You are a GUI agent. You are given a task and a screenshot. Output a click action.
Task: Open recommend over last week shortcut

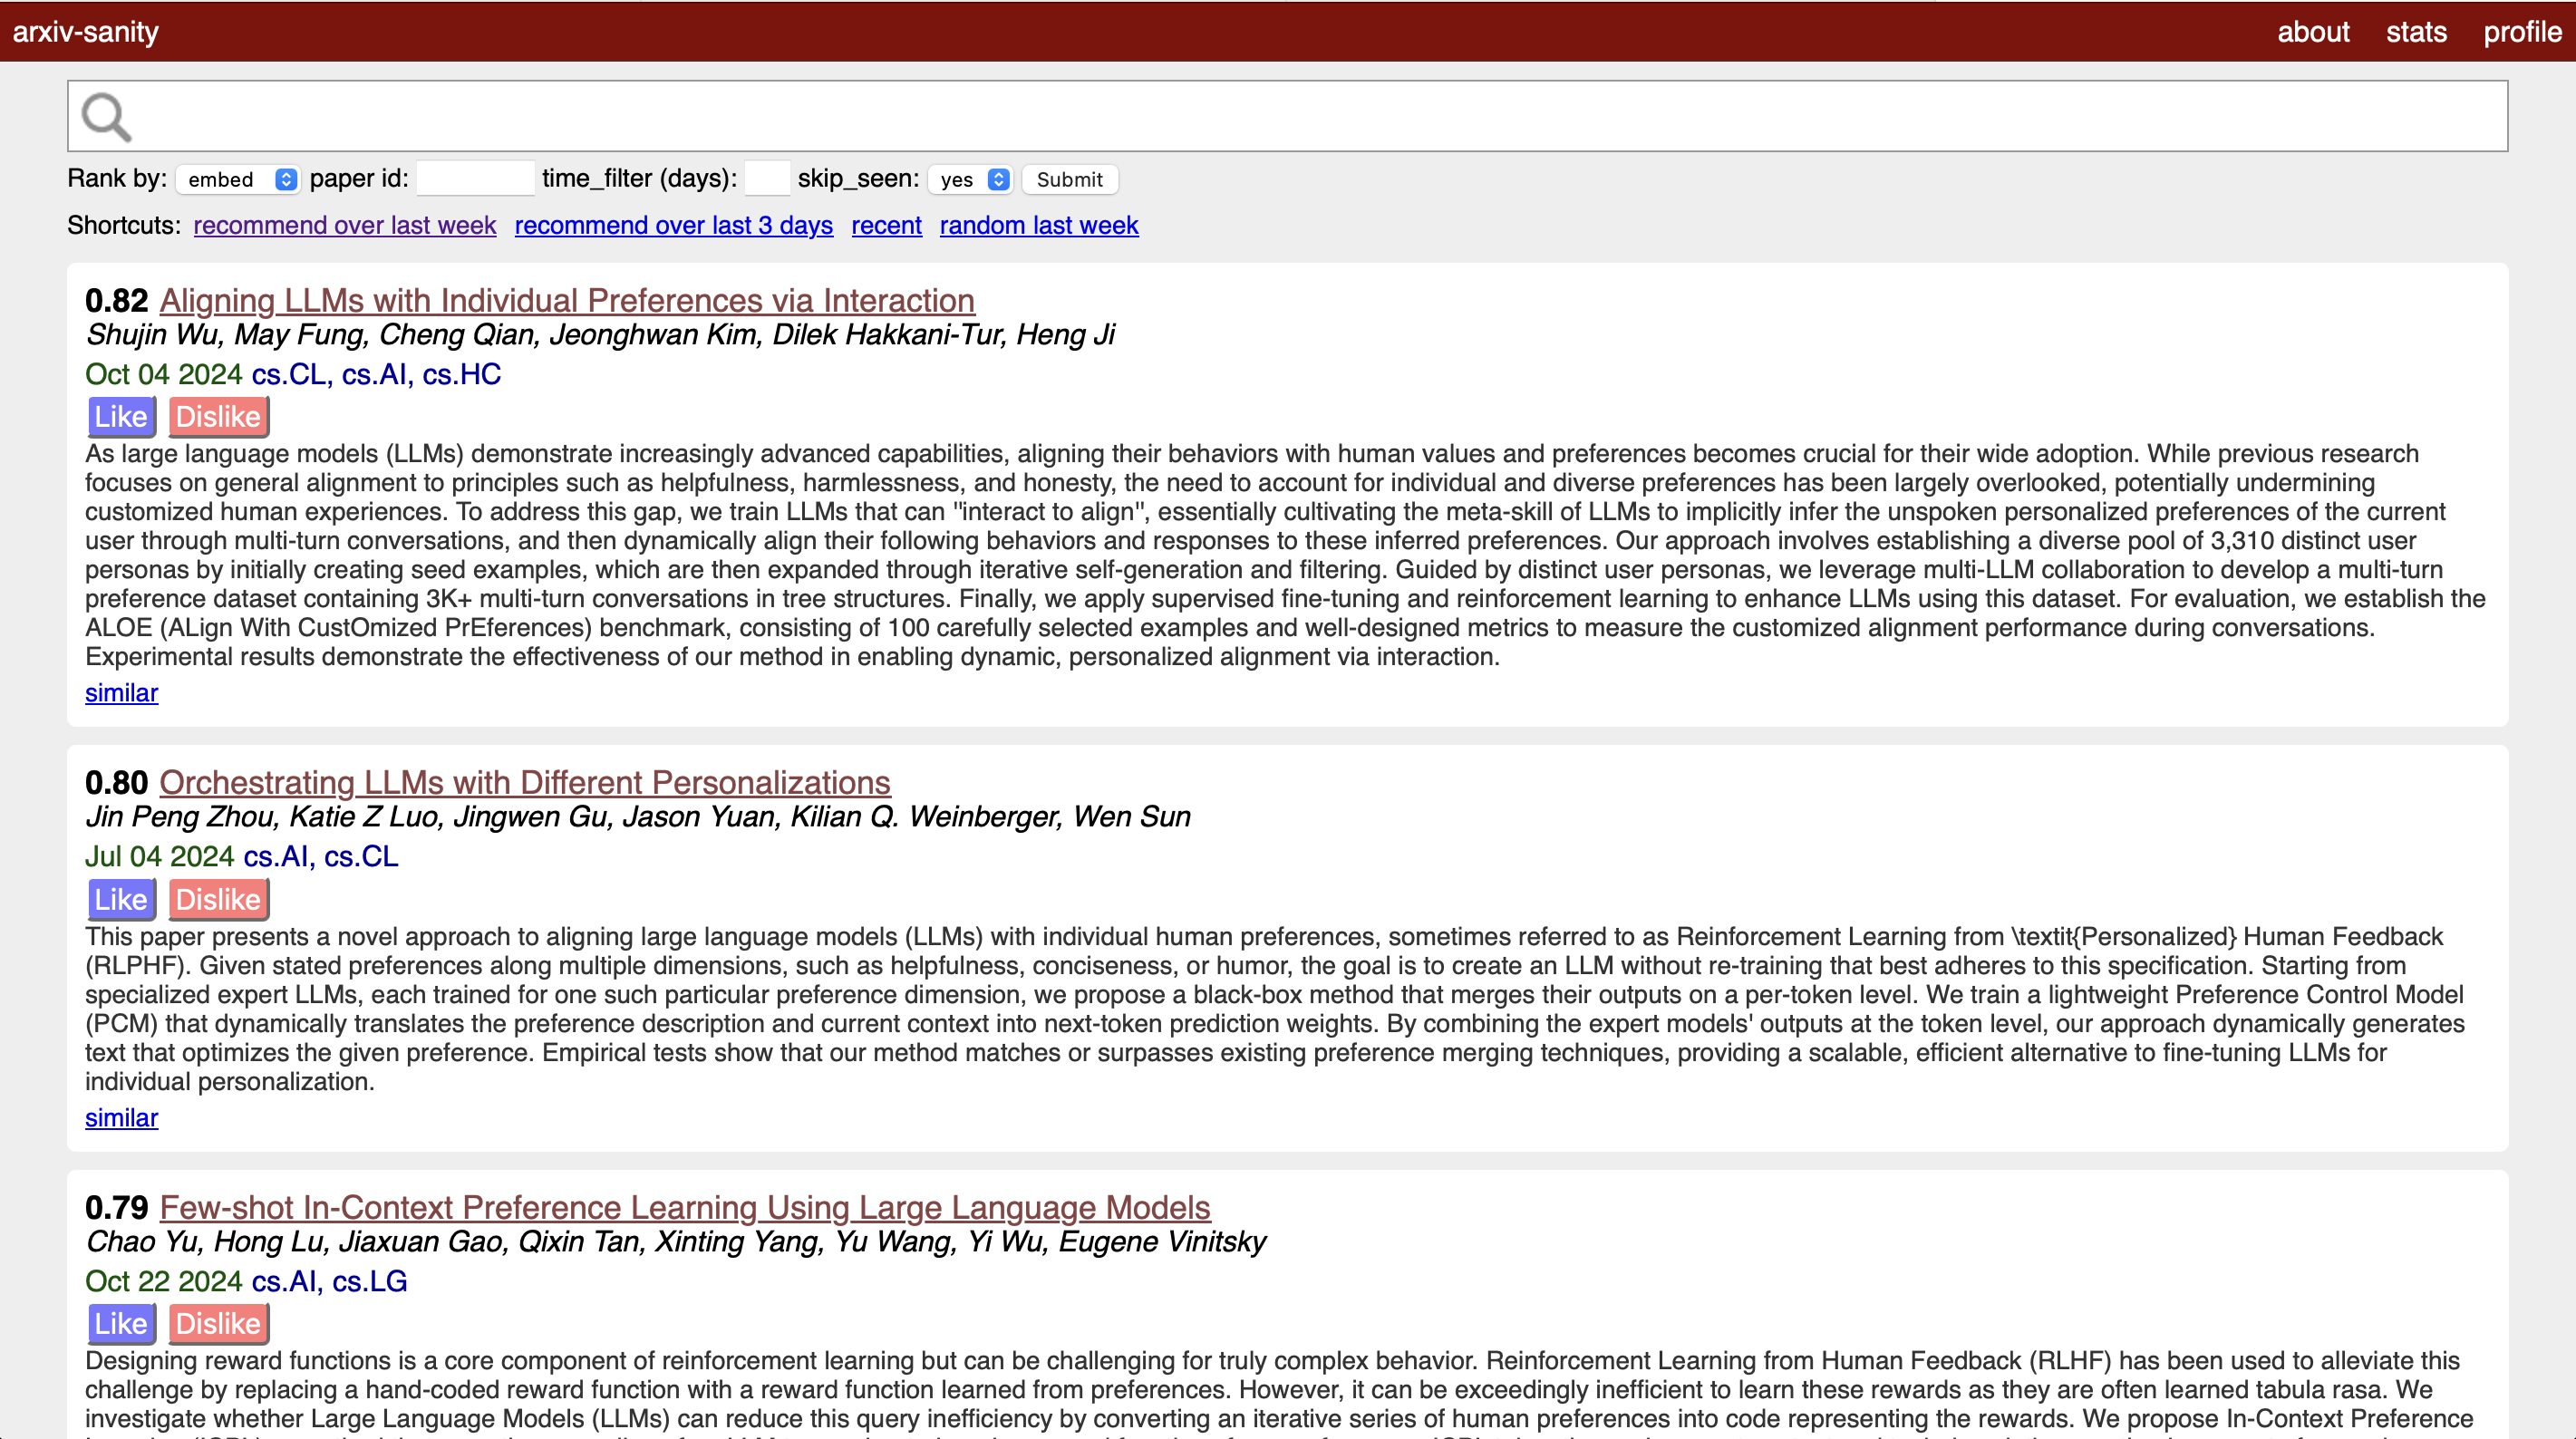[x=345, y=225]
